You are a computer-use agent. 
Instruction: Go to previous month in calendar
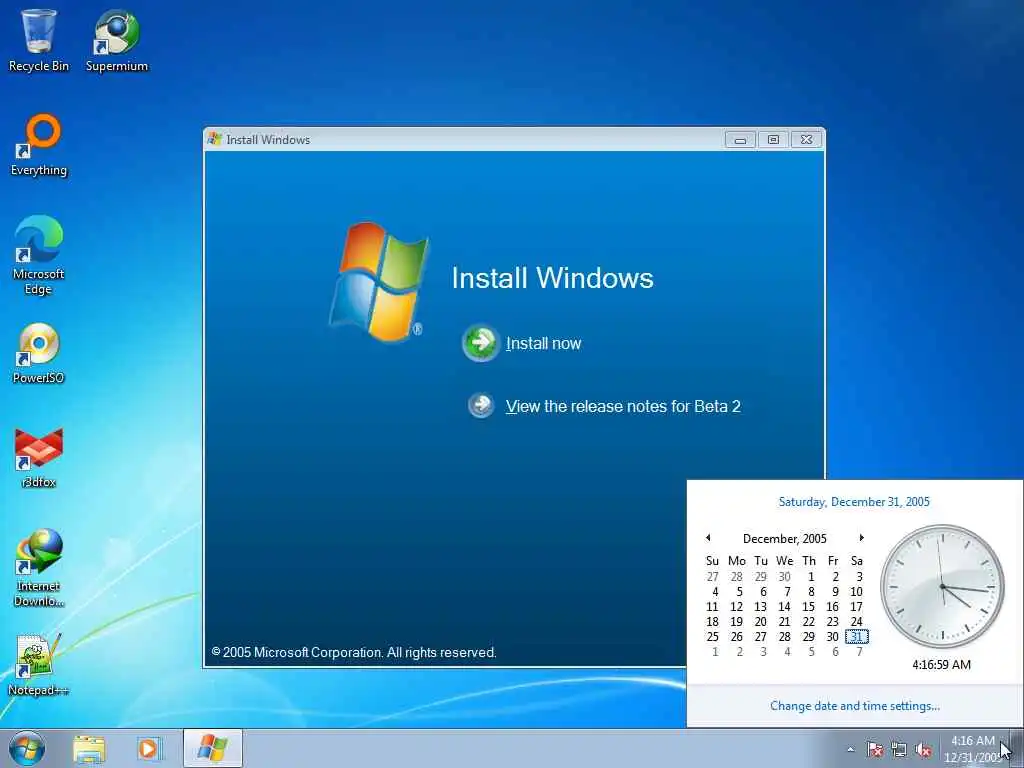[708, 538]
